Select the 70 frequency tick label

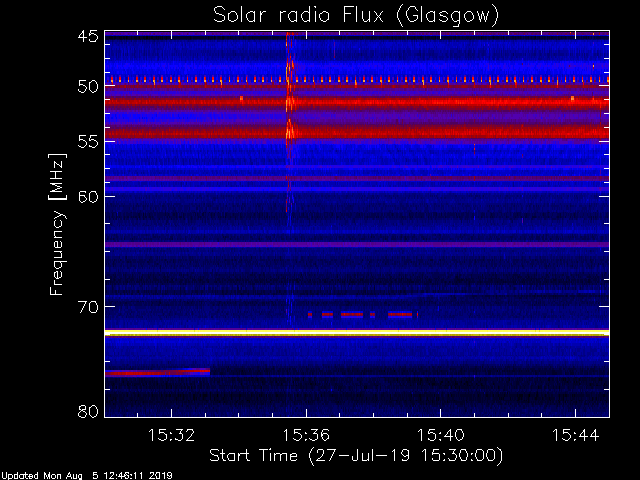[88, 307]
